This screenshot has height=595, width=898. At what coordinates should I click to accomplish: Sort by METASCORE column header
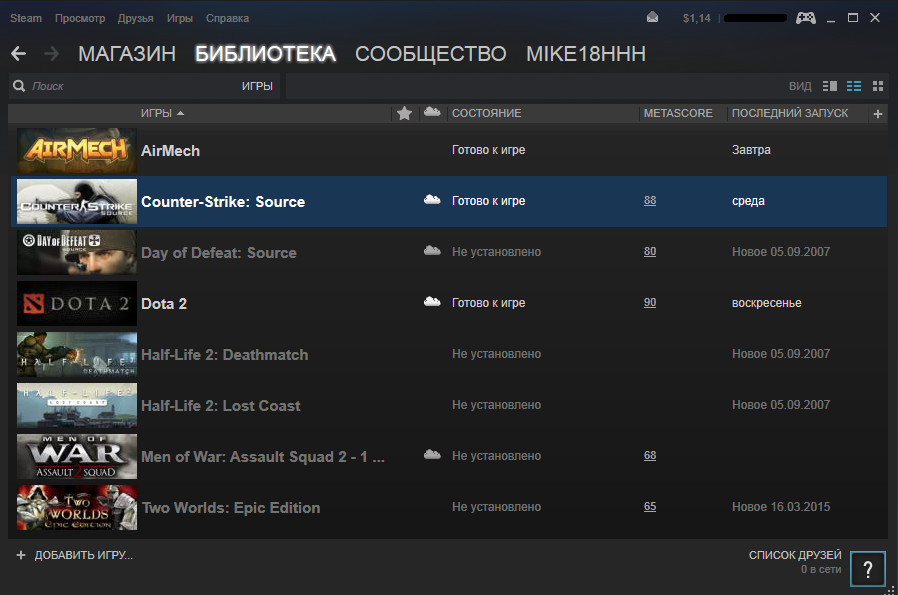[678, 113]
